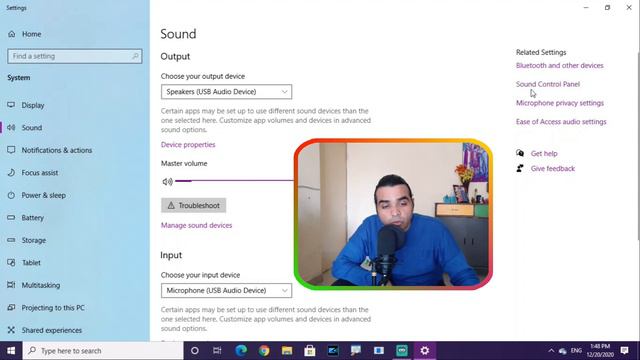Click the Get help link

544,153
